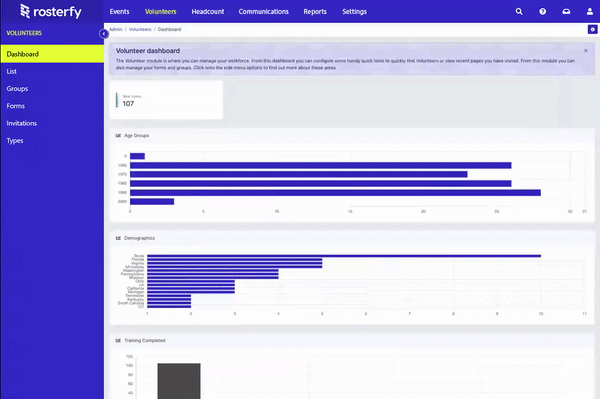Click the 1990 bar in Age Groups chart
600x399 pixels.
coord(335,192)
